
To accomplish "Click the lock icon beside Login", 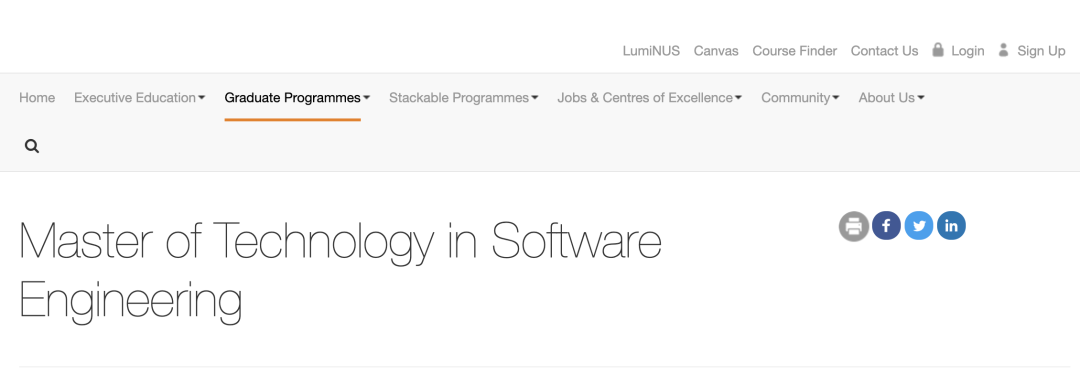I will pos(937,50).
